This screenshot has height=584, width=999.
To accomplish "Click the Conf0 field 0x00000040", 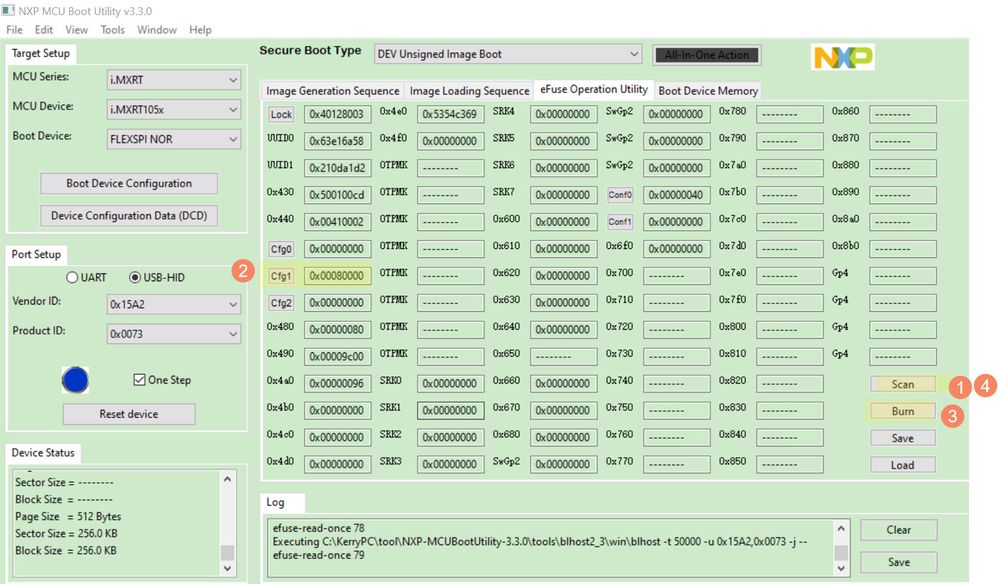I will (x=677, y=195).
